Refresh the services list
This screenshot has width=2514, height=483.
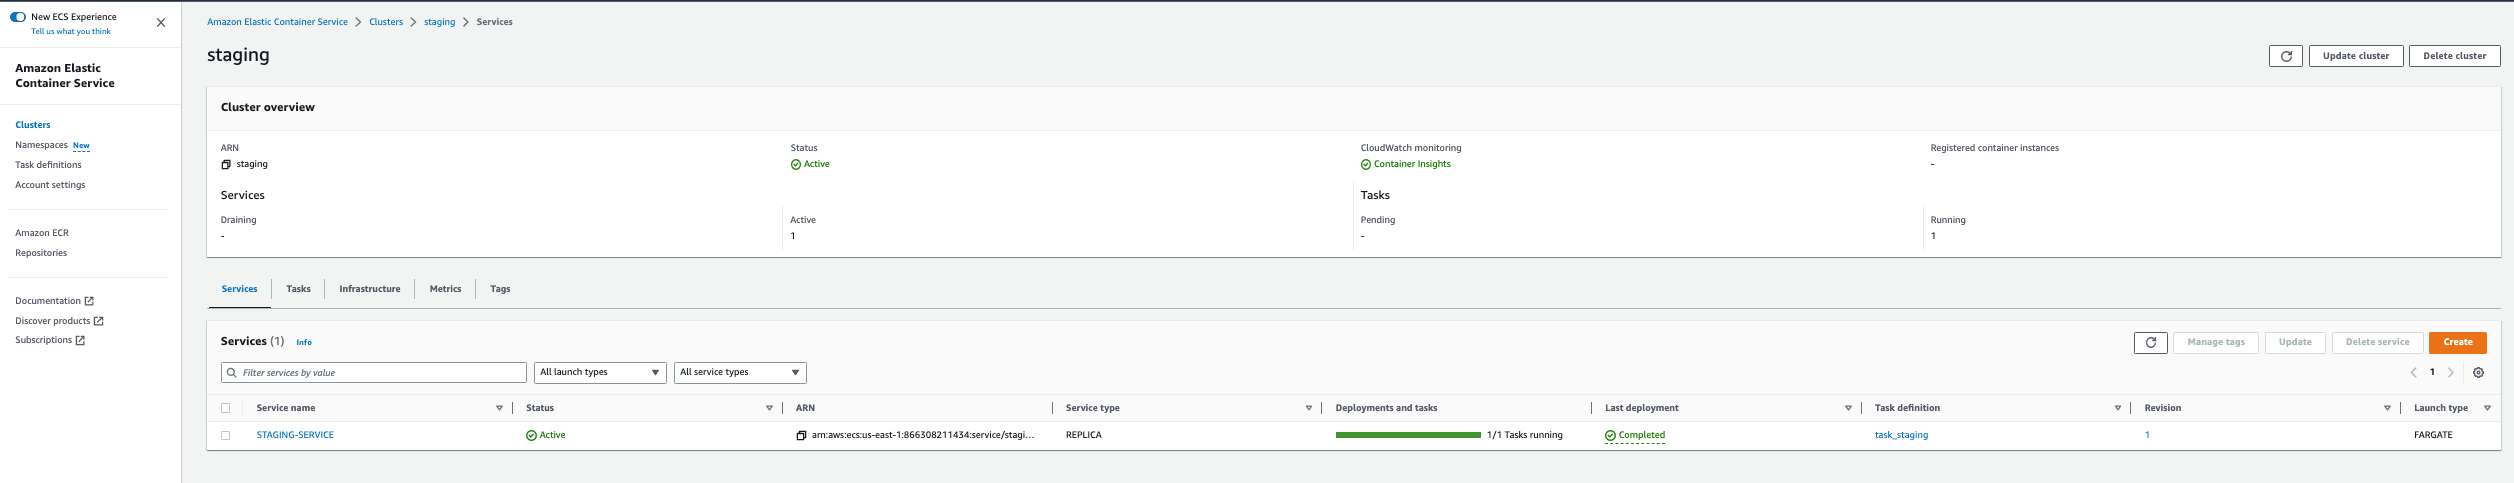click(x=2150, y=342)
